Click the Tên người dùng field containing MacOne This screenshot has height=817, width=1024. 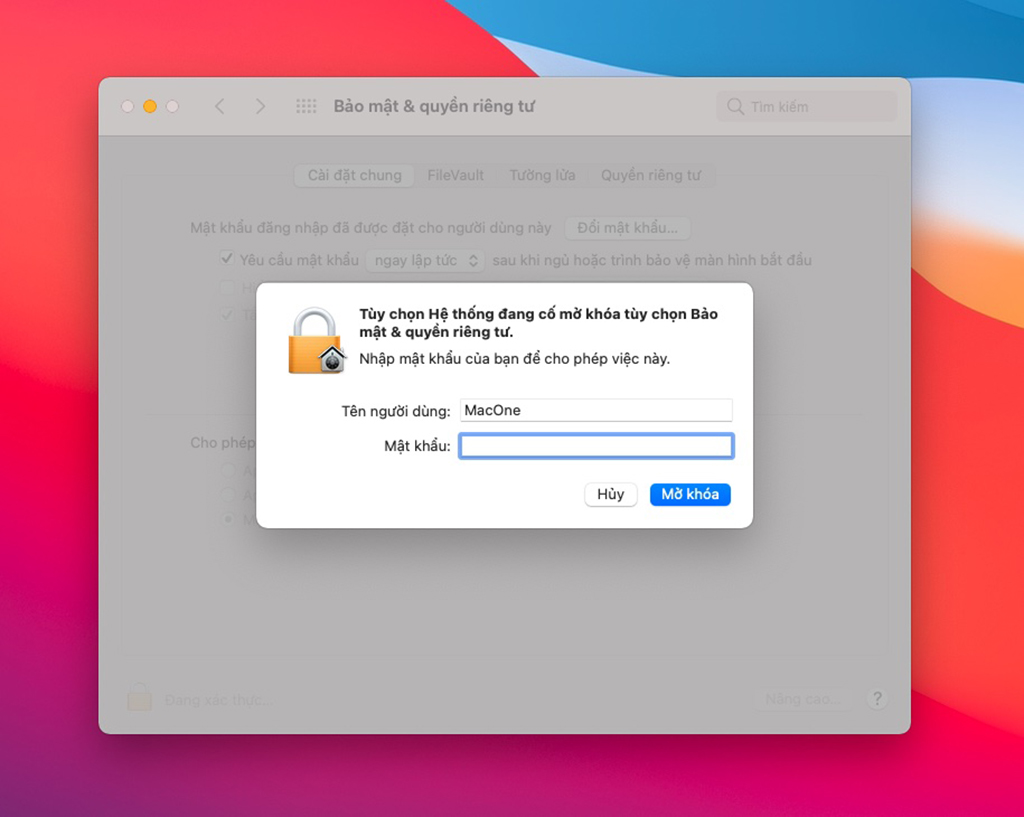596,410
